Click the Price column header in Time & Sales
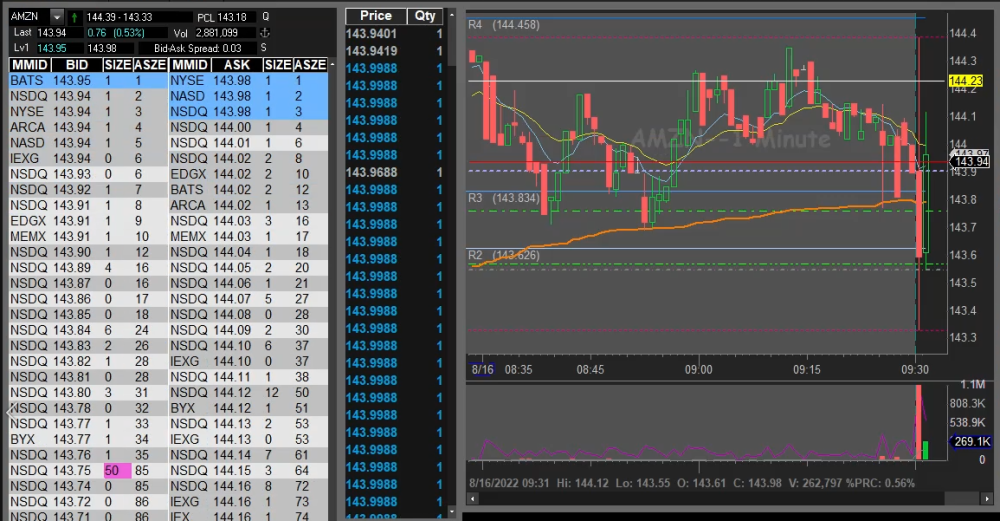 (x=376, y=16)
